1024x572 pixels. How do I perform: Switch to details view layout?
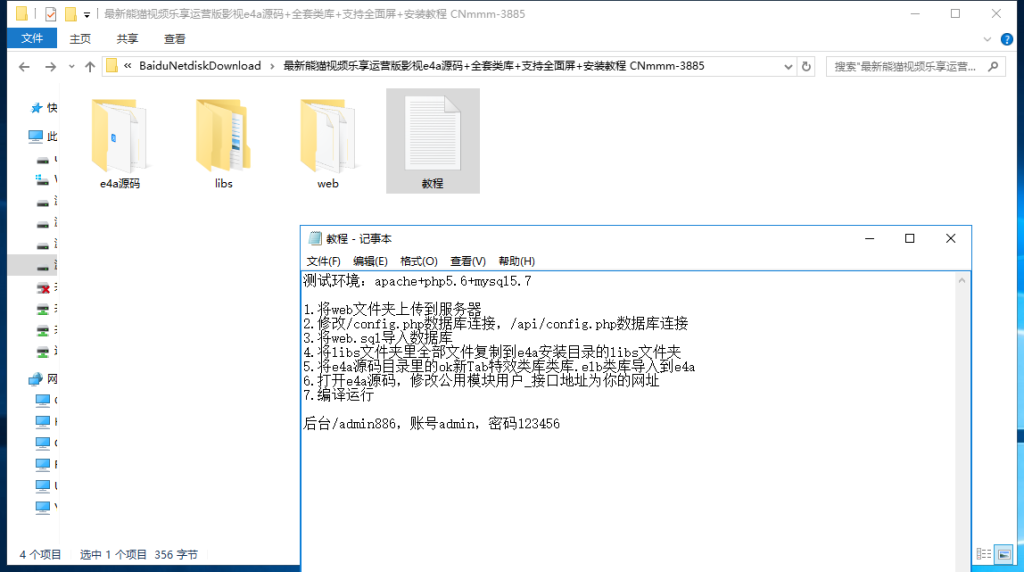[x=984, y=554]
